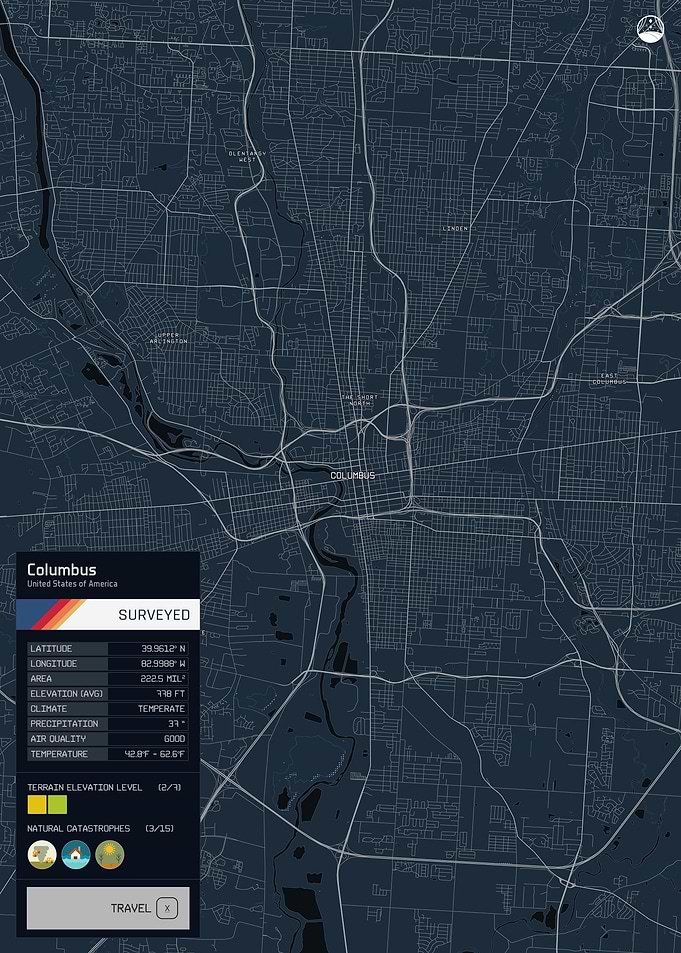The width and height of the screenshot is (681, 953).
Task: Click the longitude value '82.9988° W'
Action: point(163,664)
